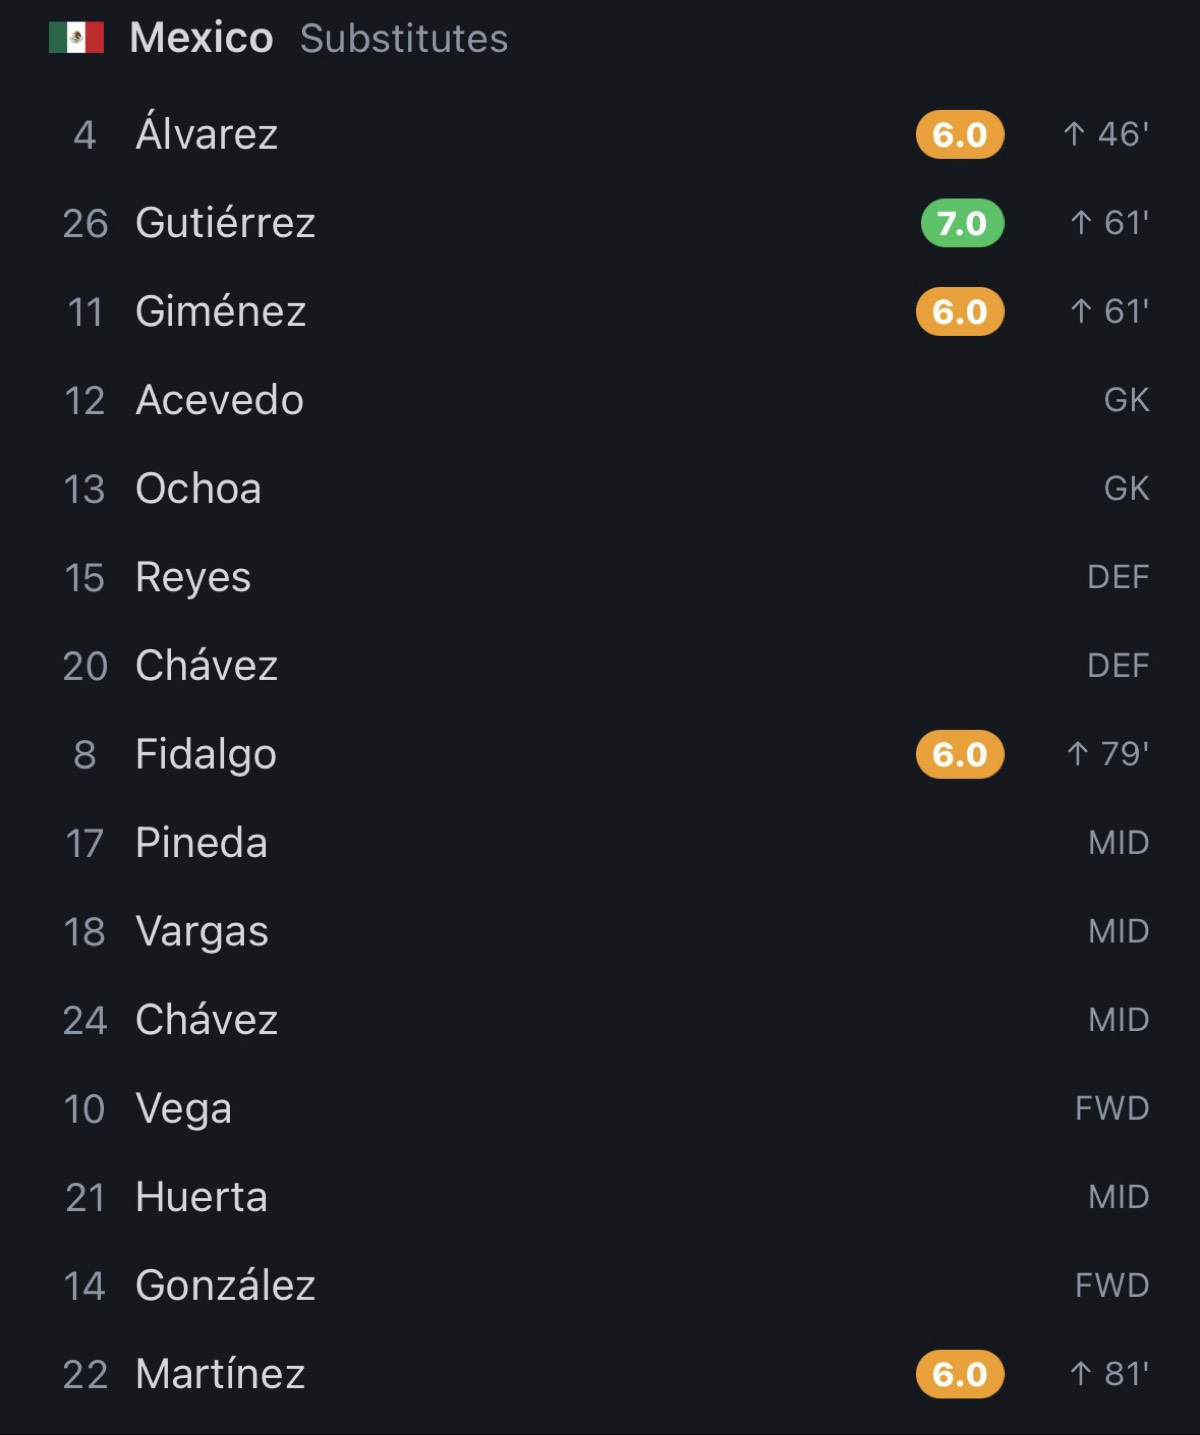Tap Fidalgo's 79' substitution arrow
Screen dimensions: 1200x1435
(x=1077, y=754)
